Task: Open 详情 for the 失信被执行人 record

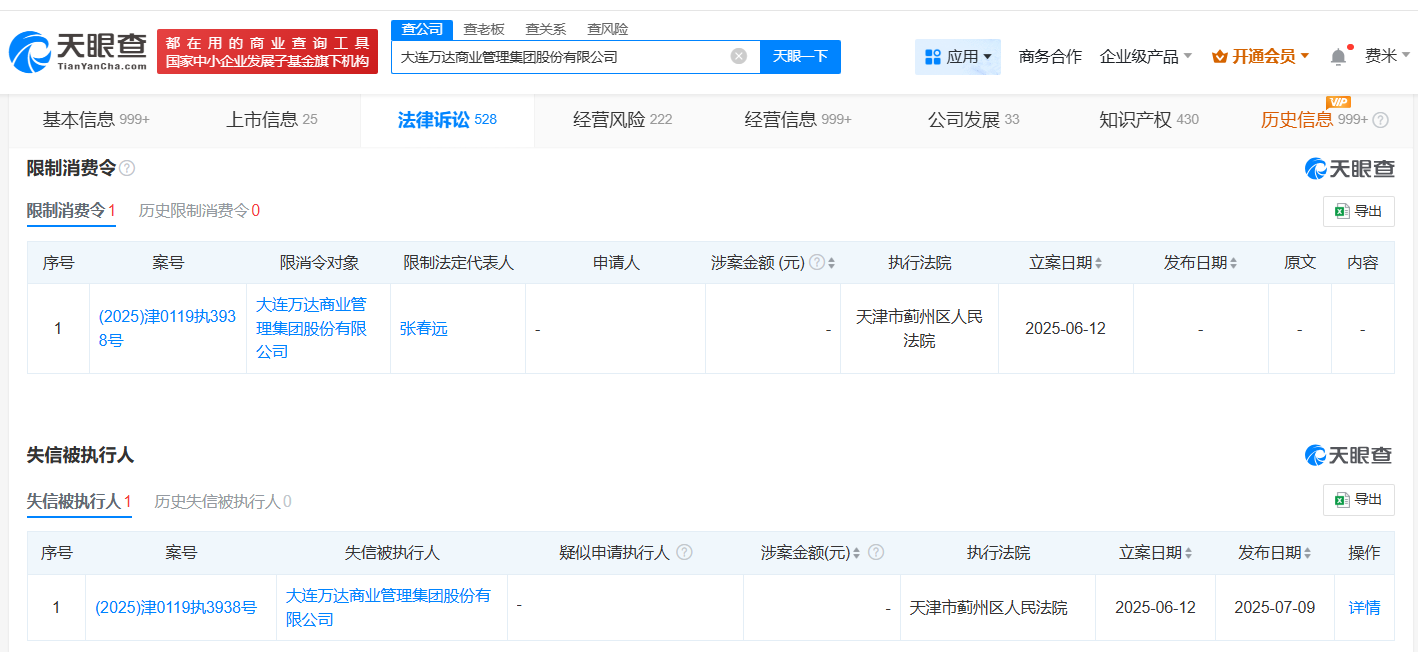Action: (1364, 607)
